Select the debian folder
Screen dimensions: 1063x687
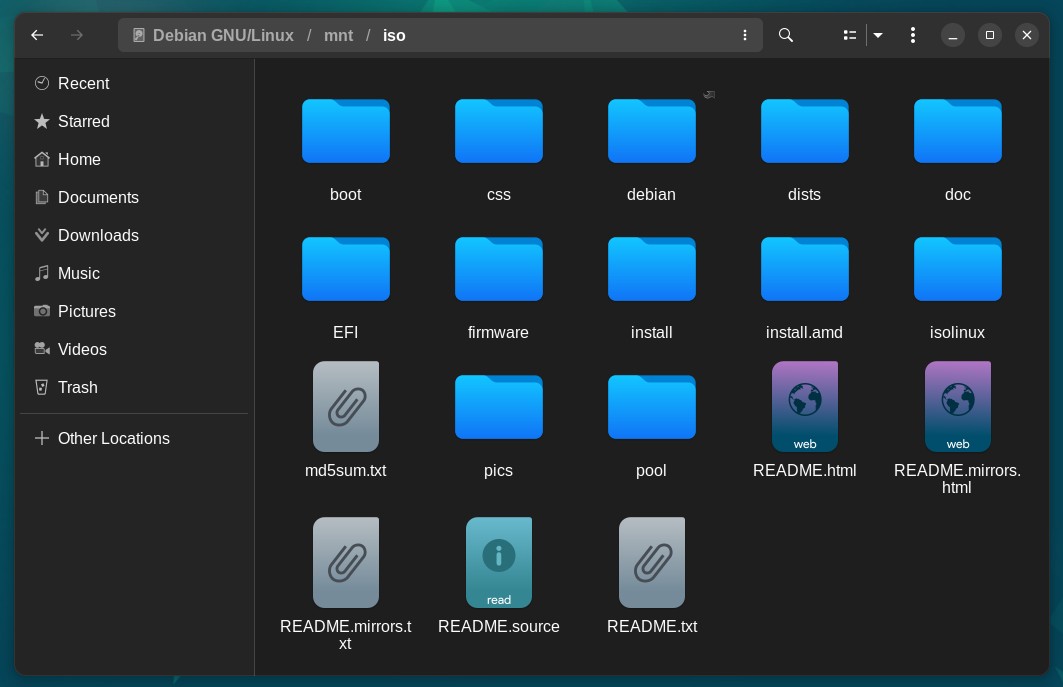(x=651, y=131)
